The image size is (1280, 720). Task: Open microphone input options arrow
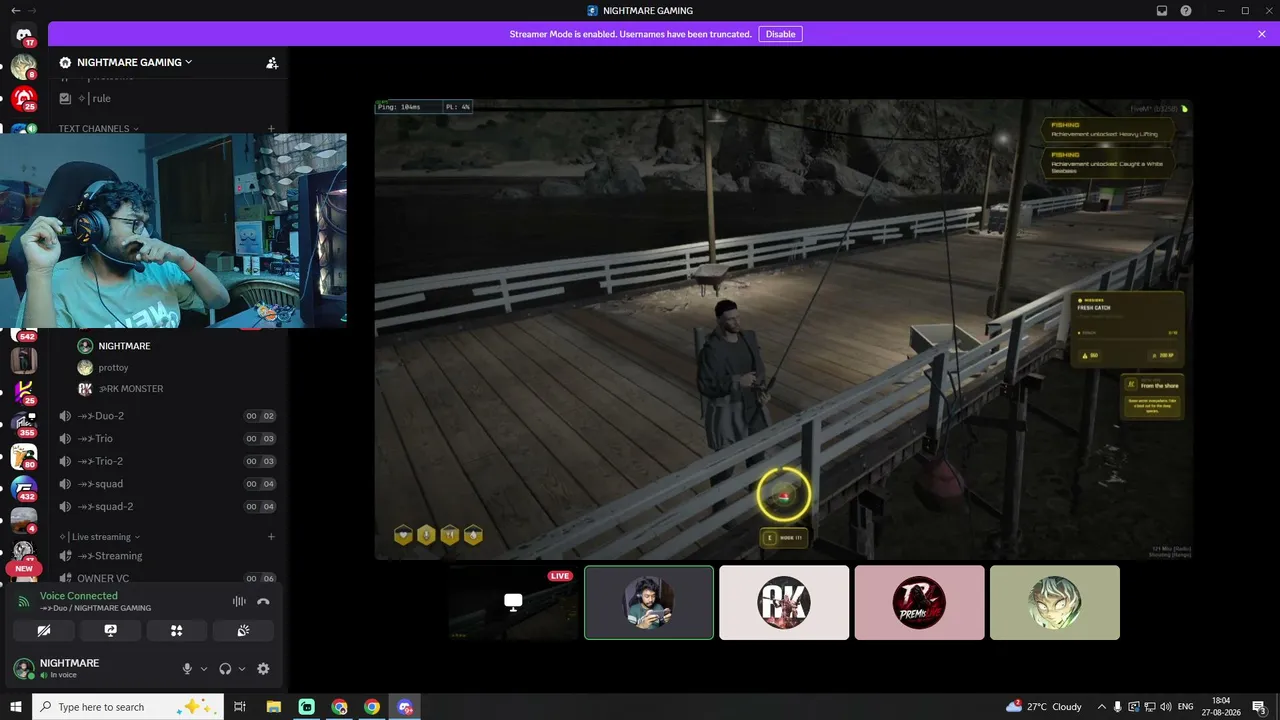click(x=204, y=669)
